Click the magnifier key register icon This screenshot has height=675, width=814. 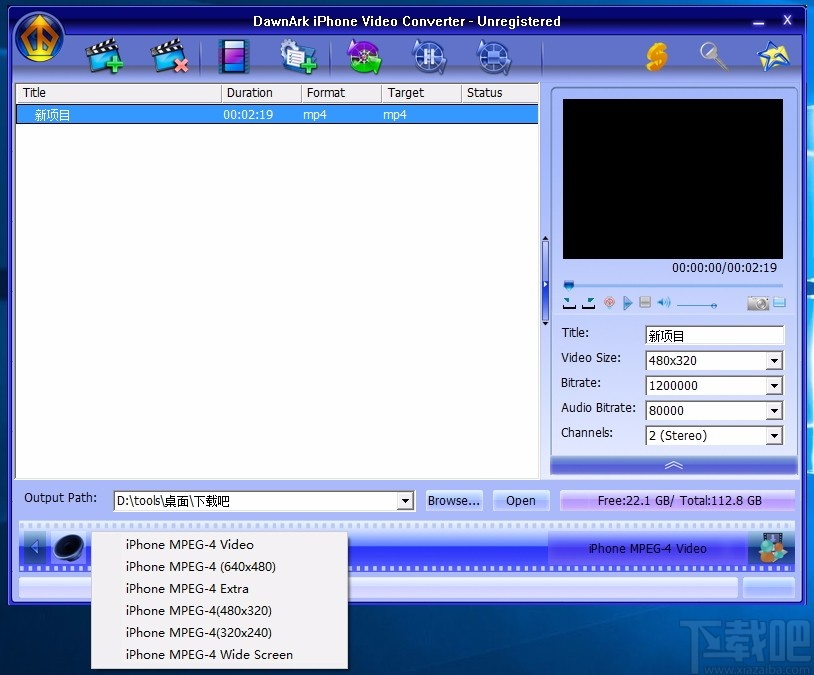pyautogui.click(x=714, y=56)
